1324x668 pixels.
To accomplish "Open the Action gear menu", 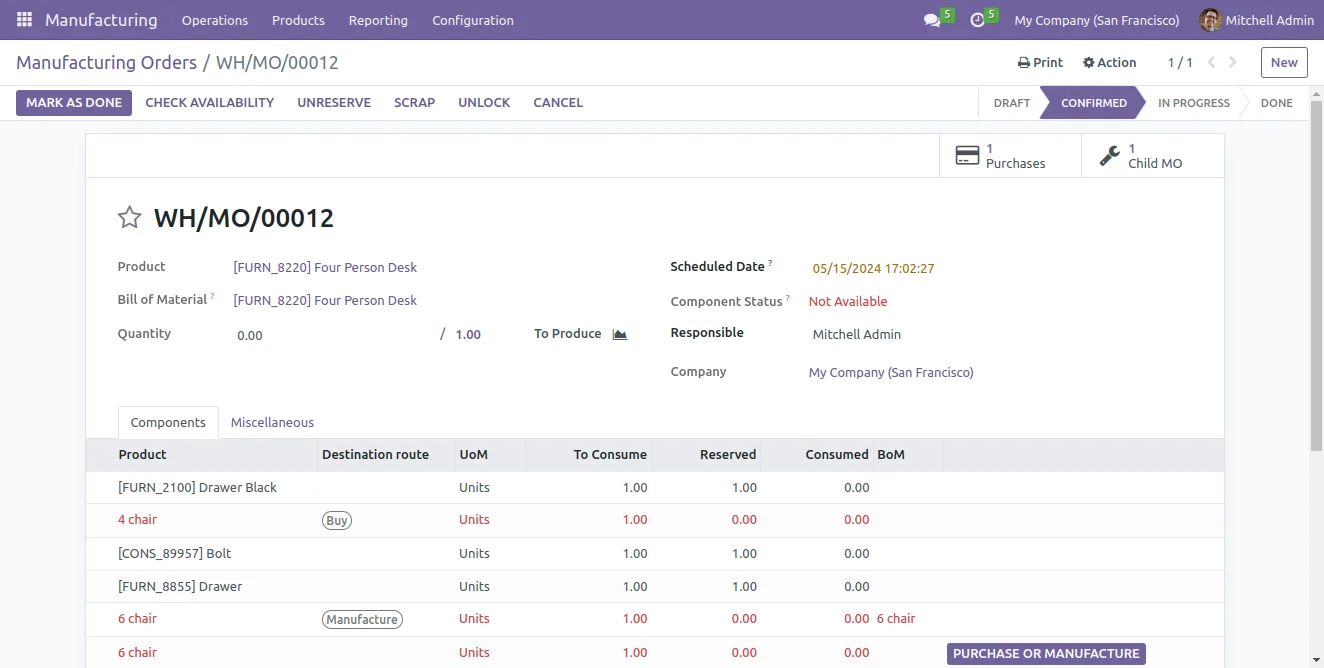I will [x=1109, y=62].
